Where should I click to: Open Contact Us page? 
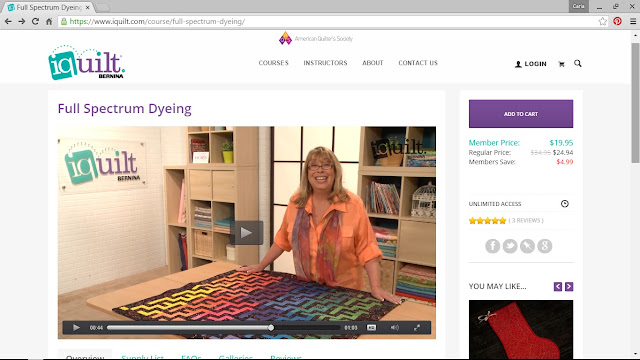click(418, 63)
